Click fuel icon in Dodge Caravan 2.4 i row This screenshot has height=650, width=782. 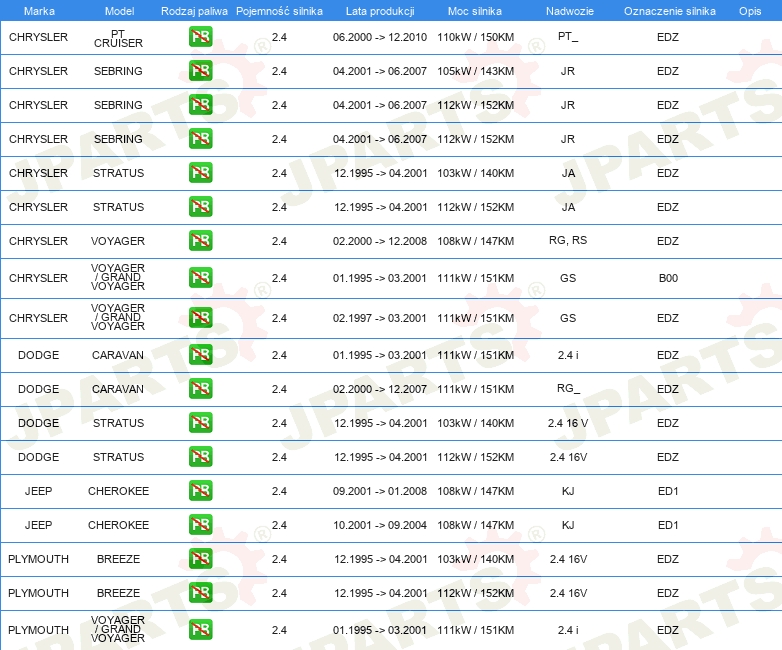[x=200, y=355]
